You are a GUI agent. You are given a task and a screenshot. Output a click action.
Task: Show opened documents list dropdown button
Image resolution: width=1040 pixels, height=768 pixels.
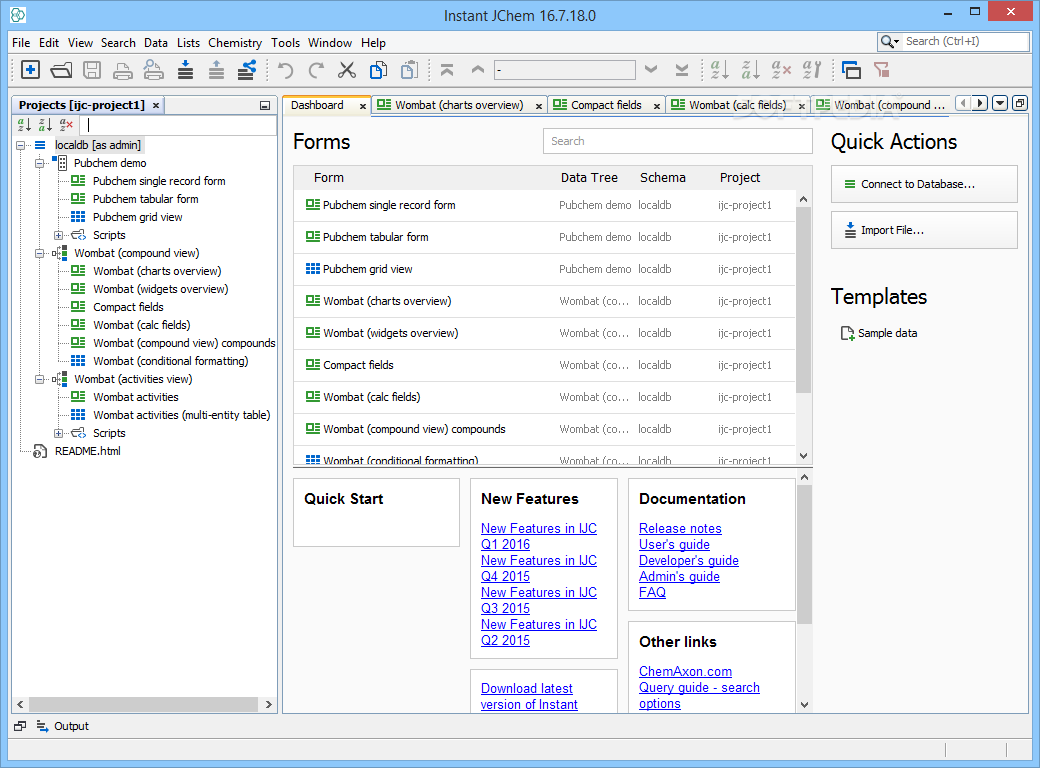(1000, 103)
